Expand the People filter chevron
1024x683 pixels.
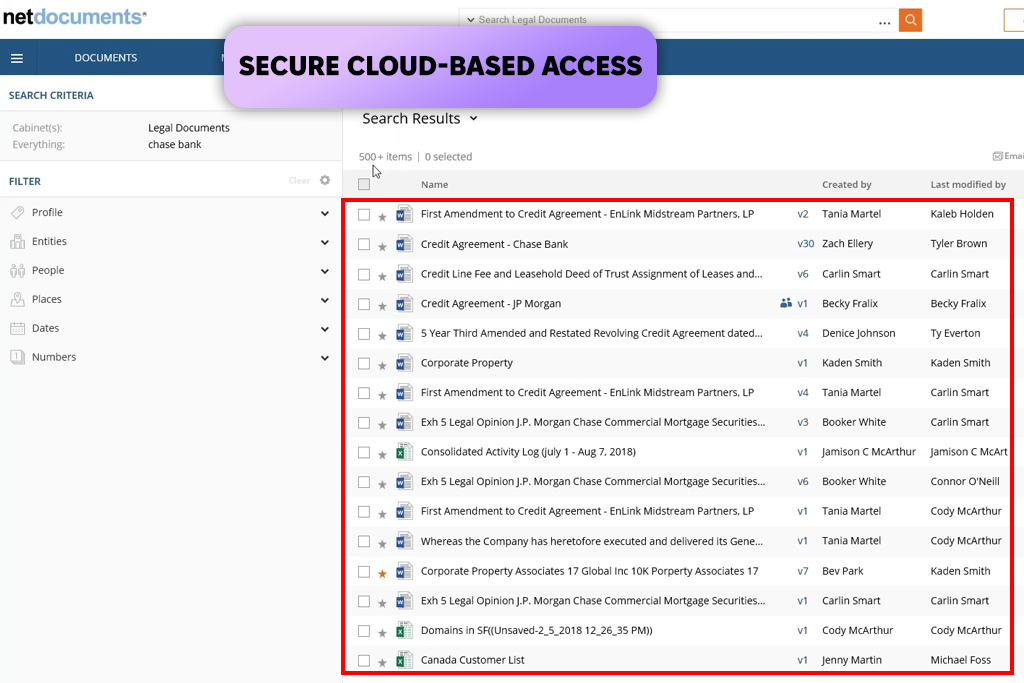click(x=325, y=271)
